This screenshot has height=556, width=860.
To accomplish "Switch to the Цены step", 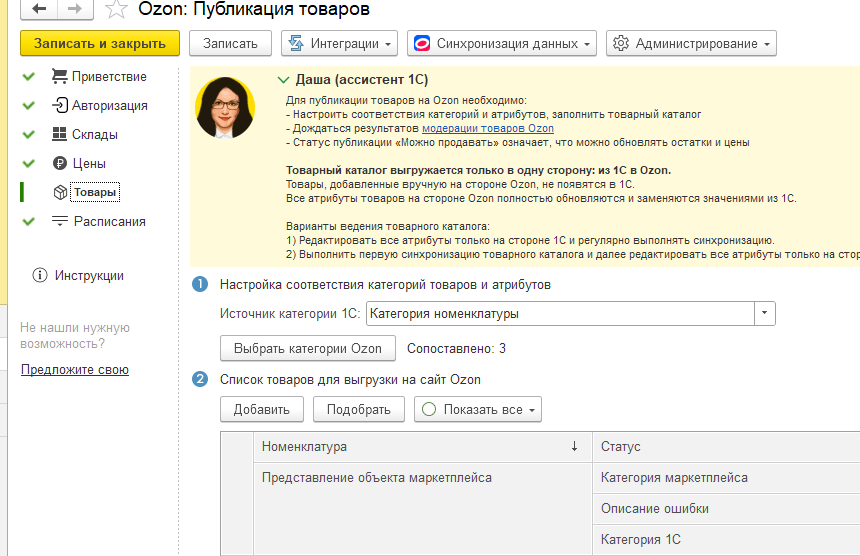I will (89, 163).
